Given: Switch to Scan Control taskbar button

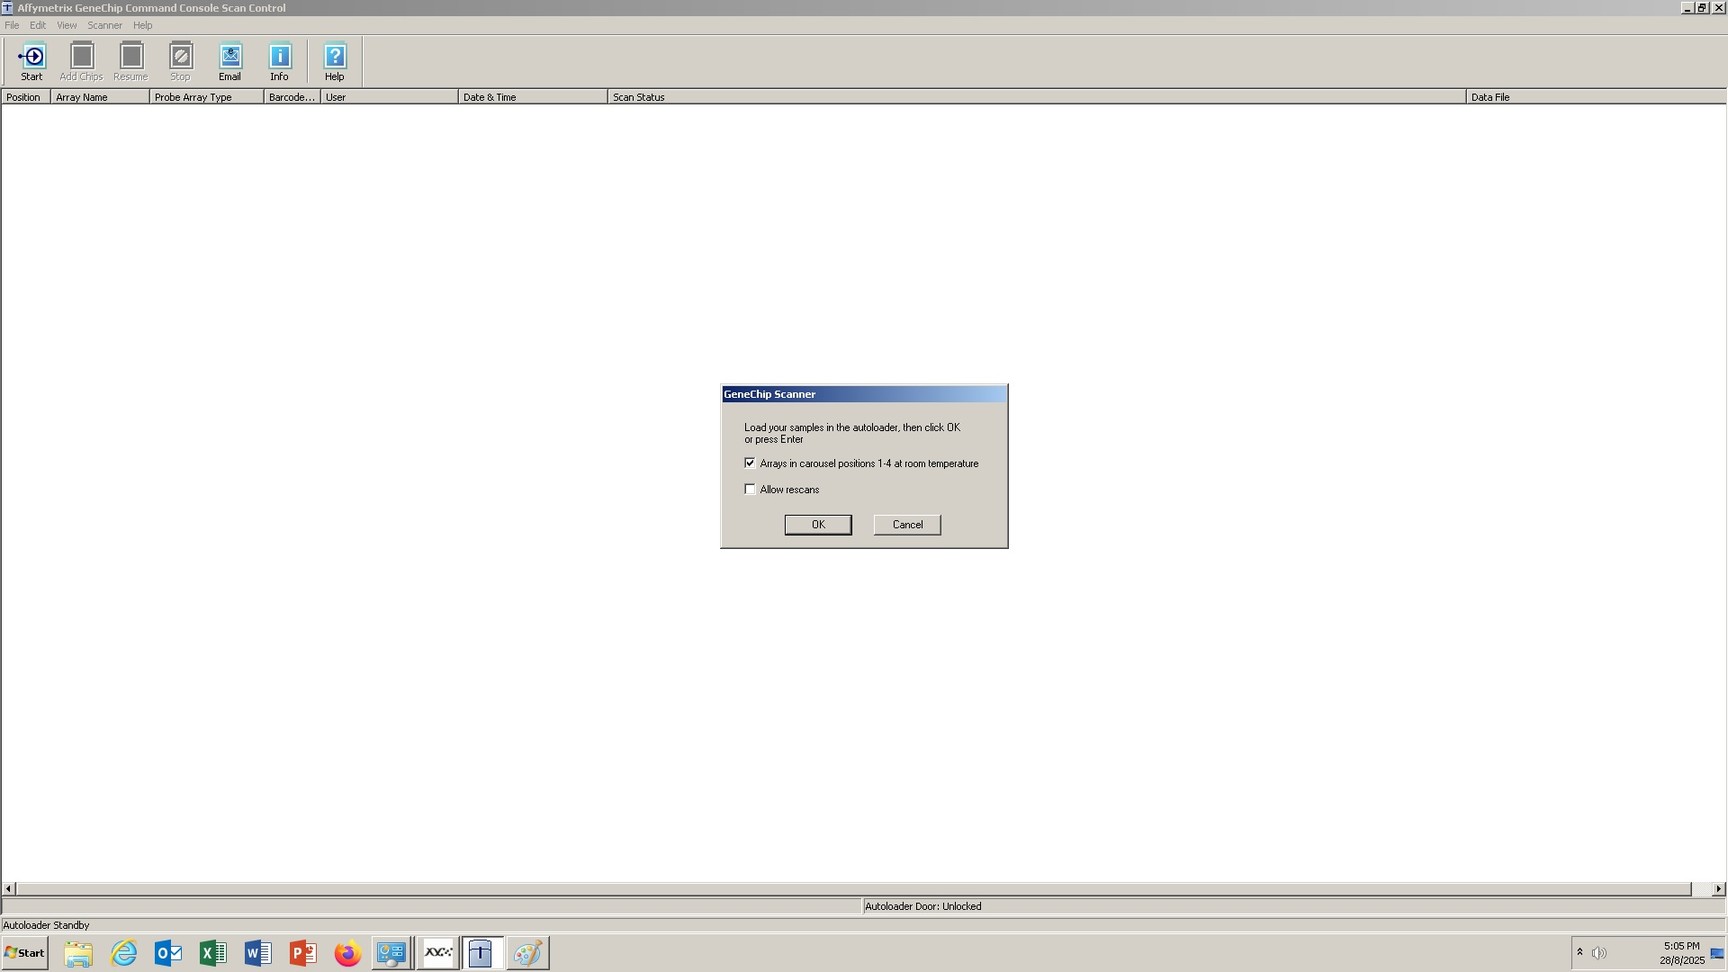Looking at the screenshot, I should pyautogui.click(x=481, y=953).
